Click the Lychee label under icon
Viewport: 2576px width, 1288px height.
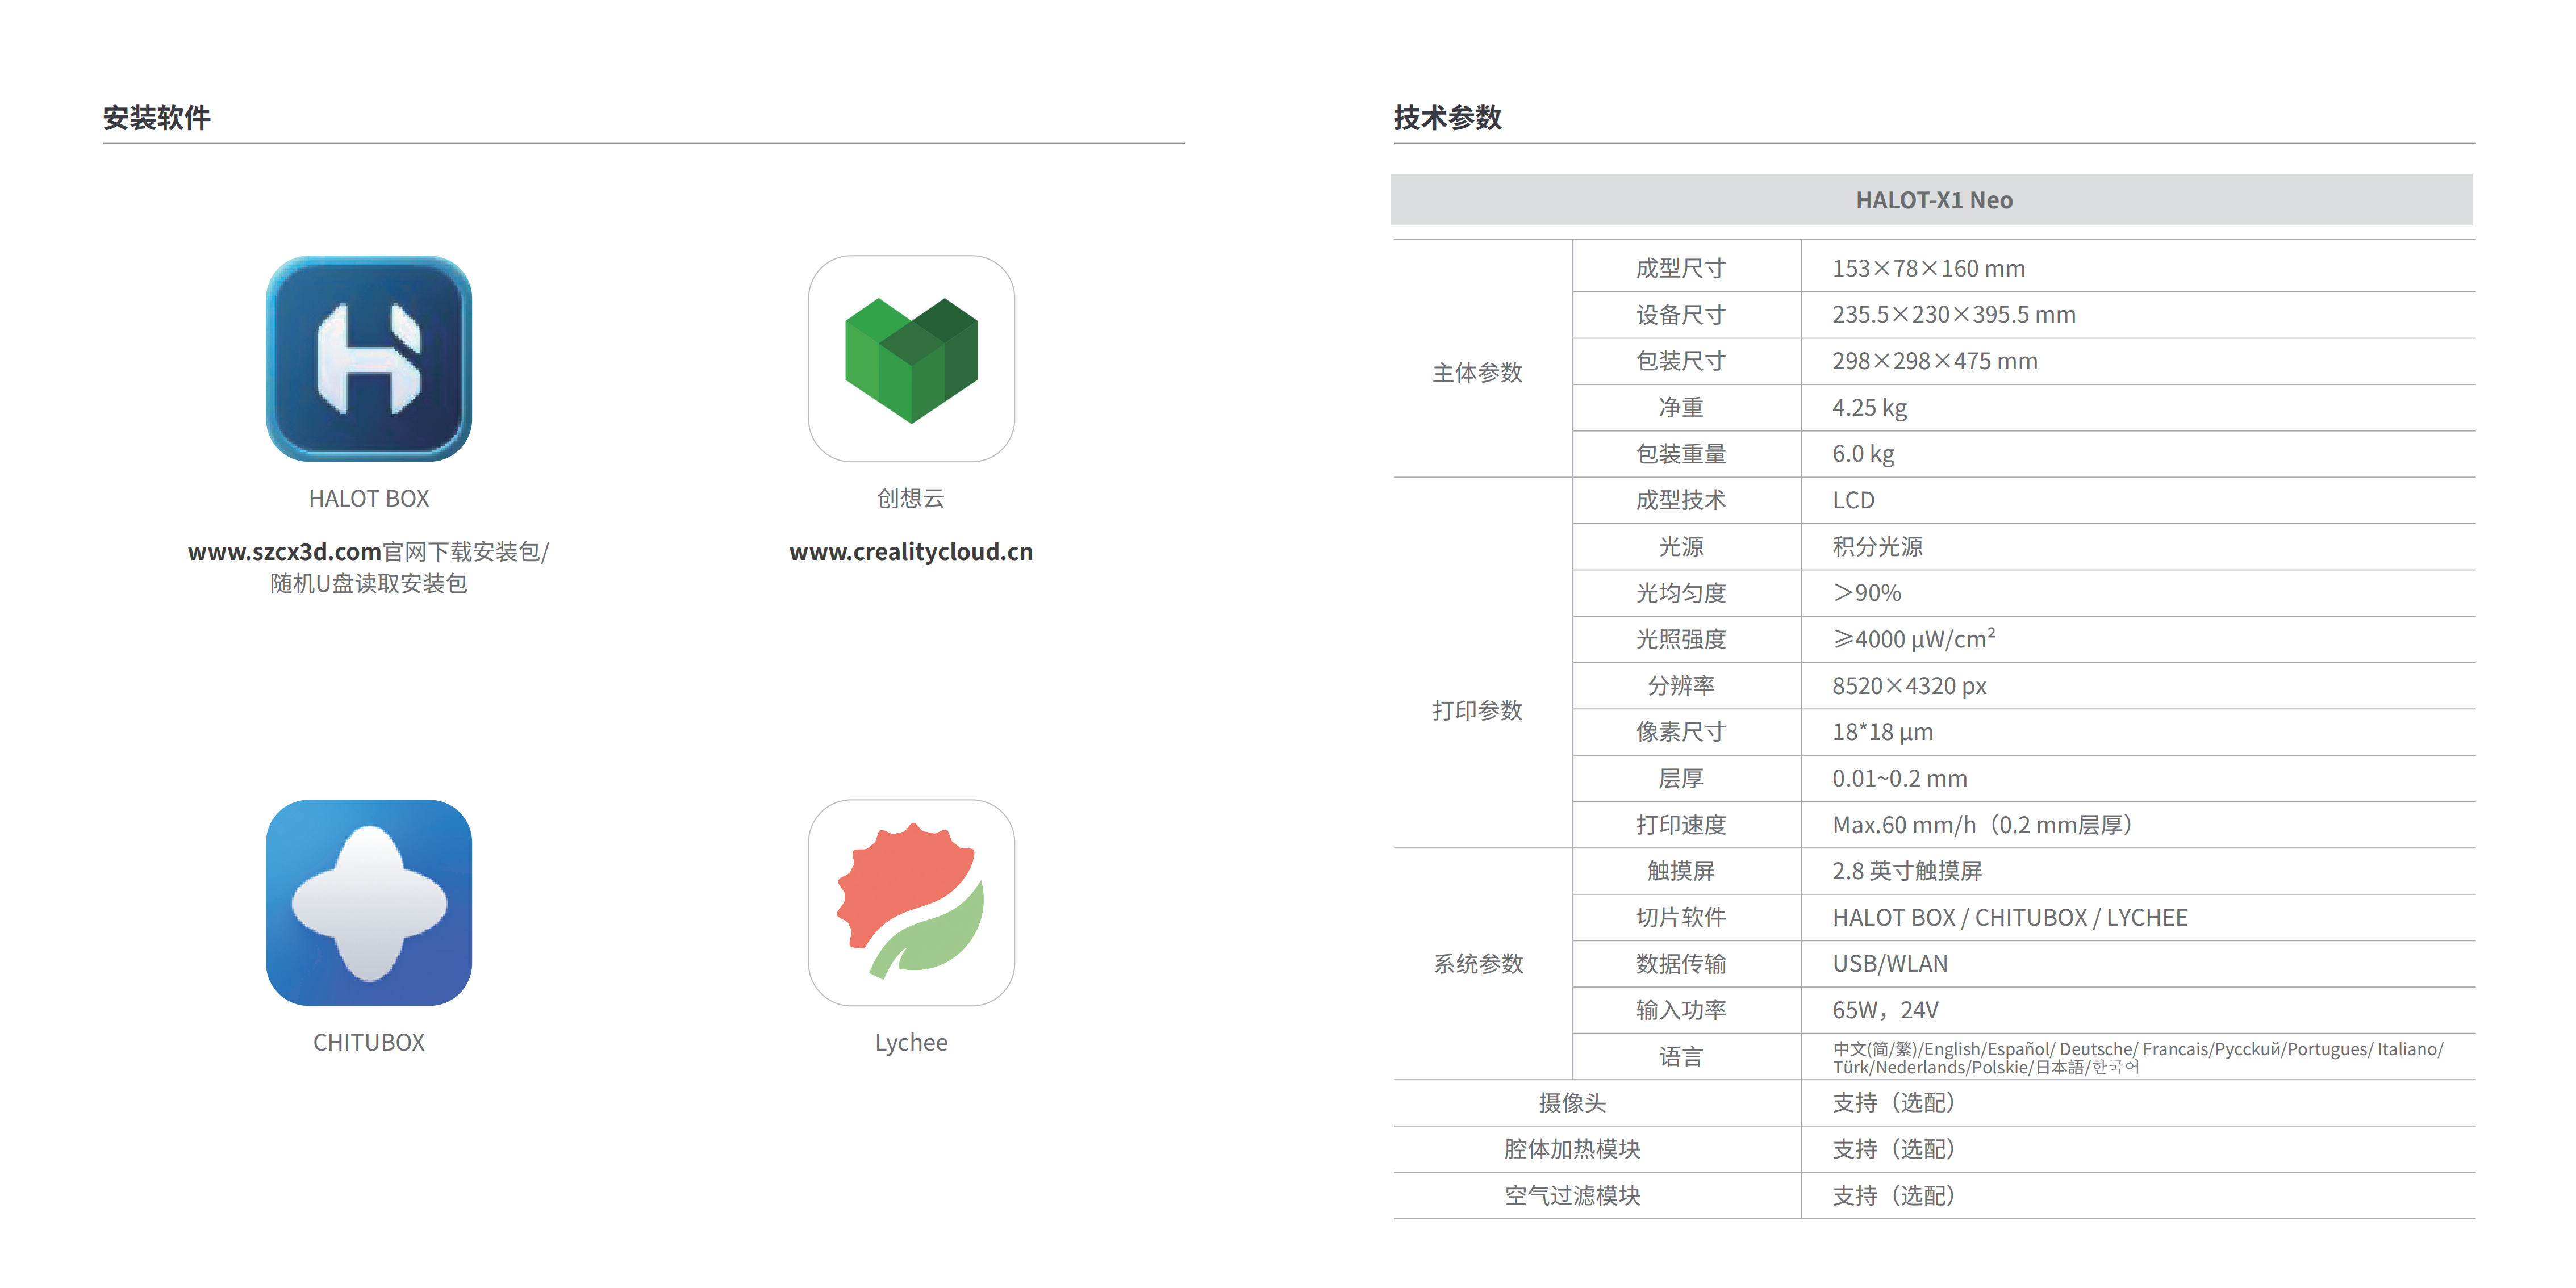click(x=911, y=1042)
